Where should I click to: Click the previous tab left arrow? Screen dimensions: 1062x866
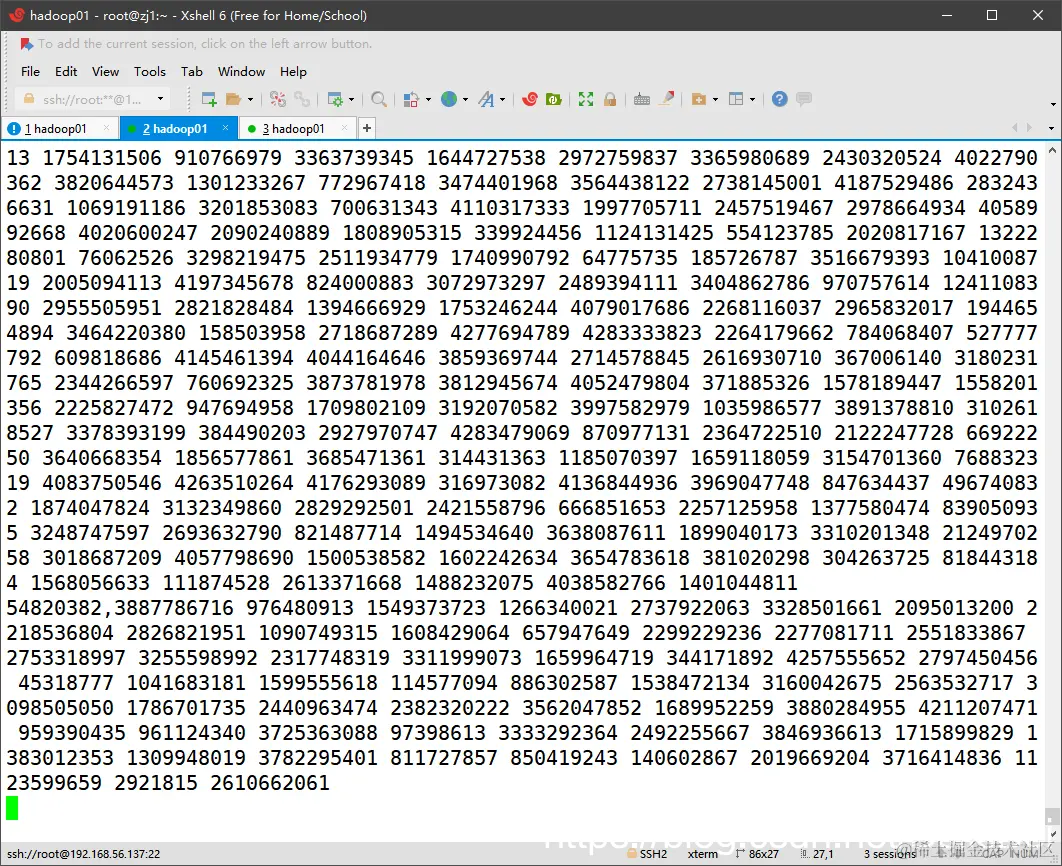click(x=1014, y=127)
